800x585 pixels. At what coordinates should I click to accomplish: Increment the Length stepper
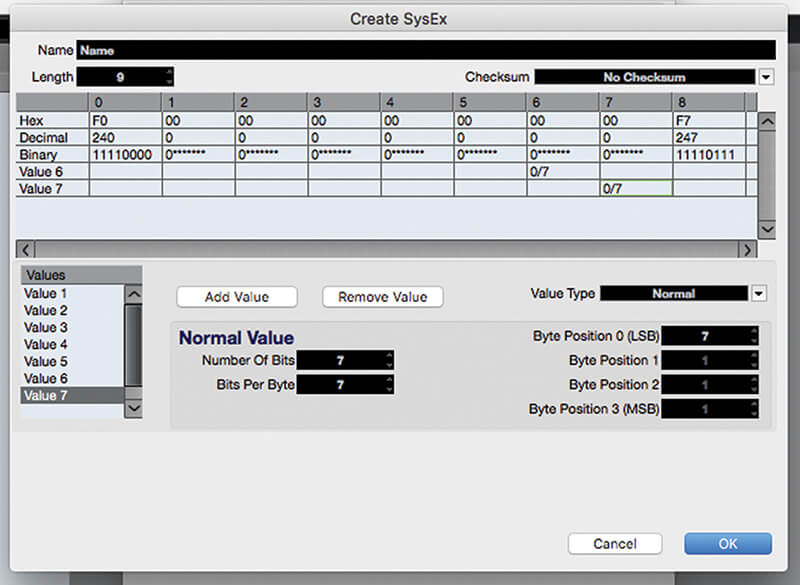tap(171, 72)
